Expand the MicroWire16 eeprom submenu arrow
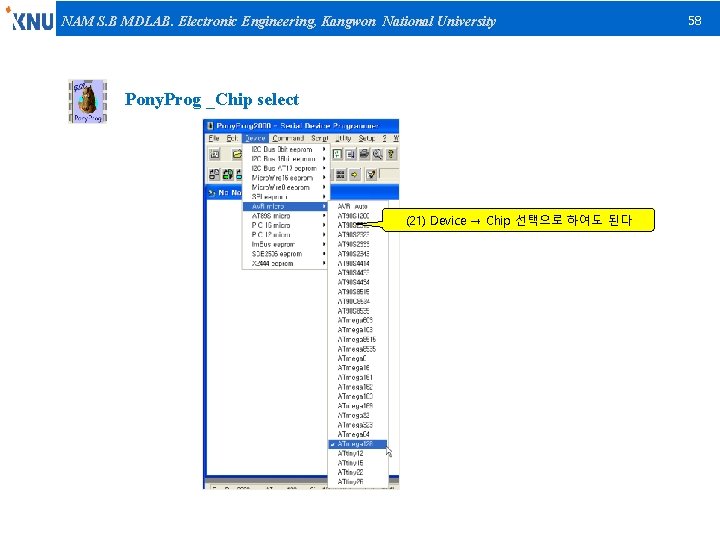Image resolution: width=720 pixels, height=540 pixels. pyautogui.click(x=324, y=178)
